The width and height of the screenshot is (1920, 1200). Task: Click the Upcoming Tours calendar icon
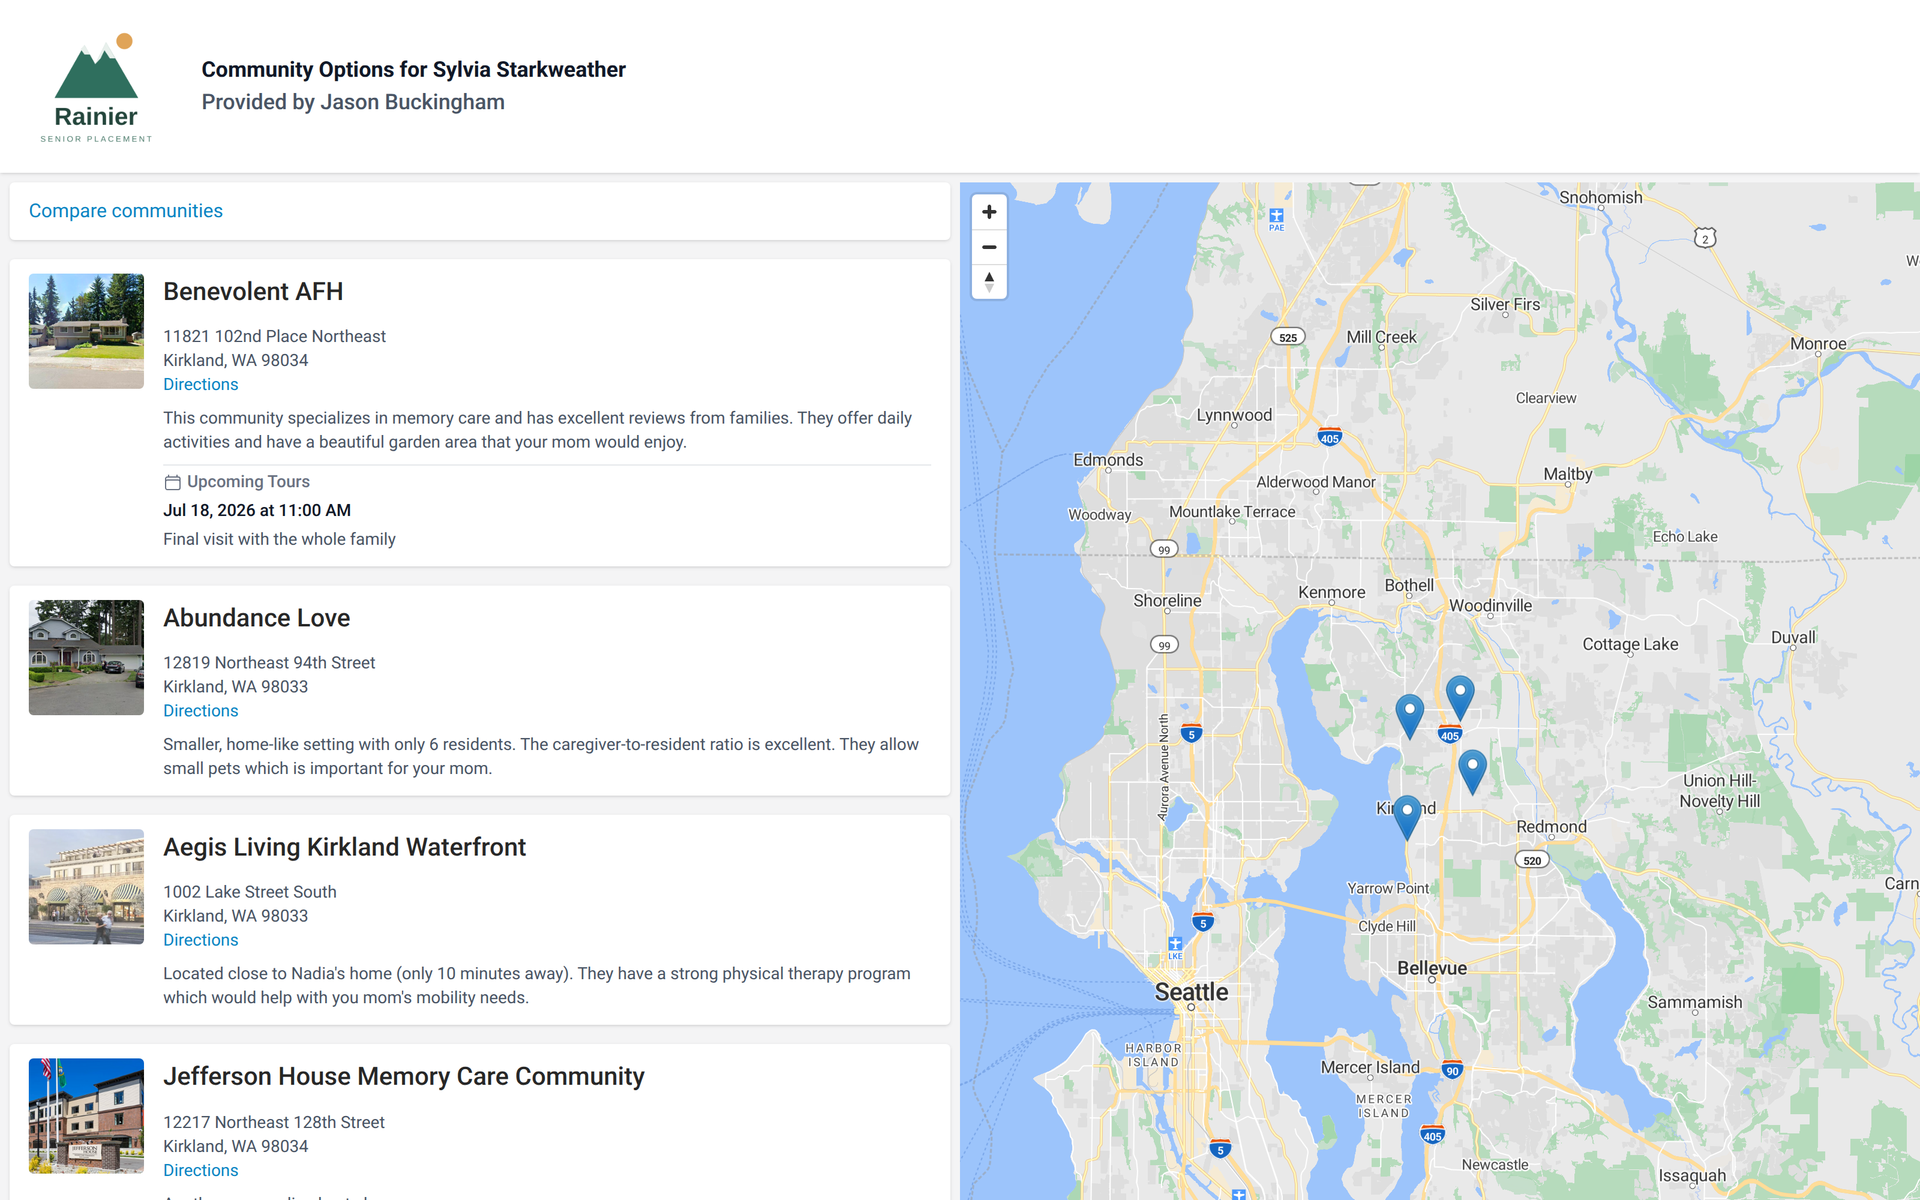pos(172,482)
